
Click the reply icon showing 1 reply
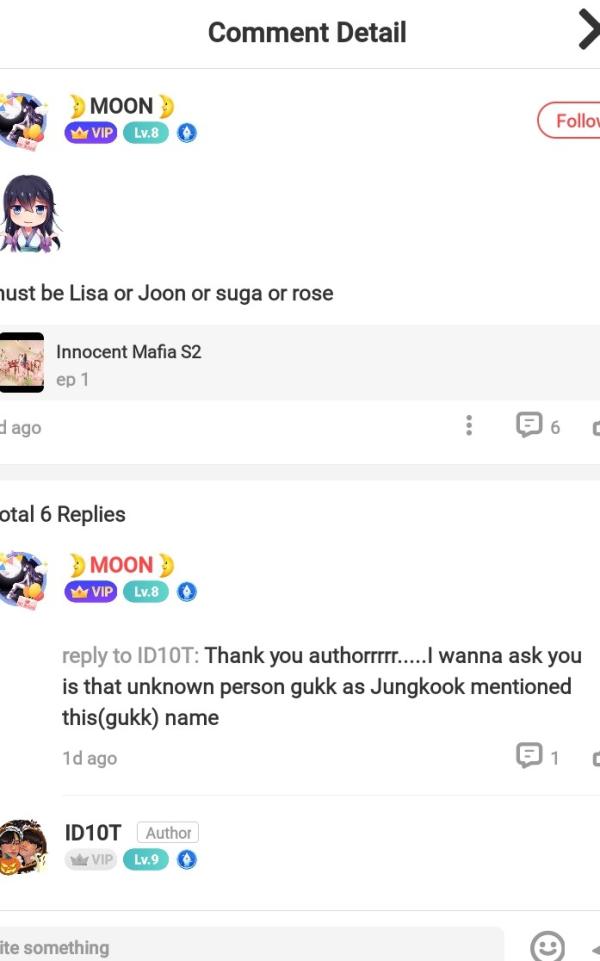point(529,756)
